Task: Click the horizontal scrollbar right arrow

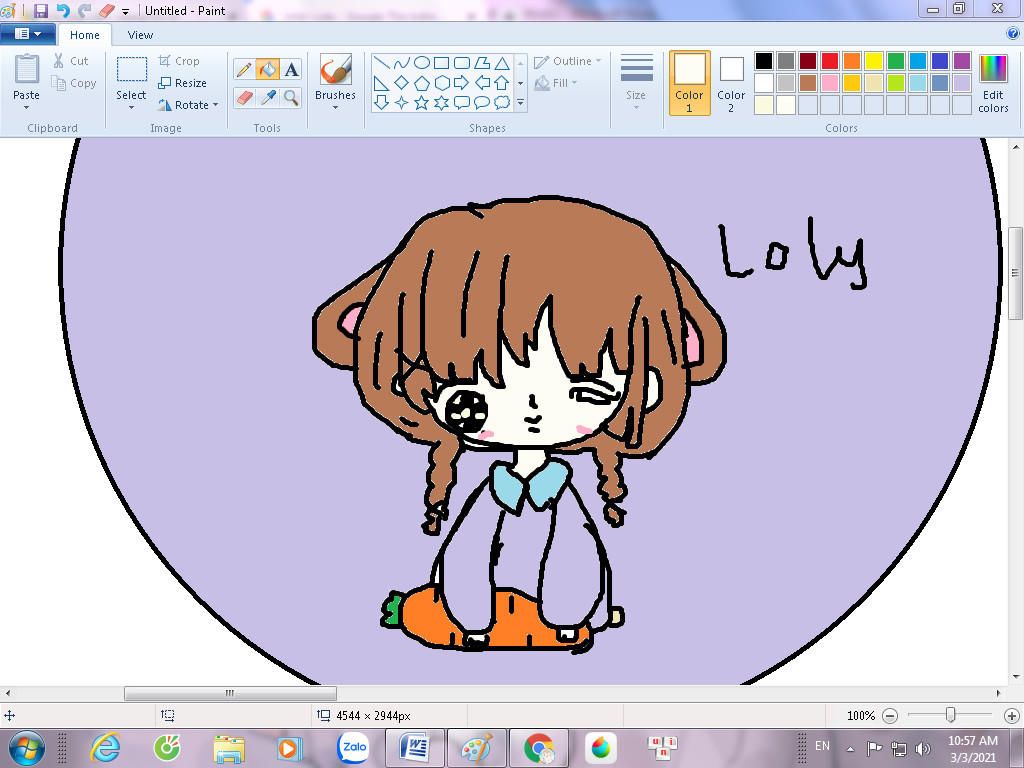Action: [x=998, y=693]
